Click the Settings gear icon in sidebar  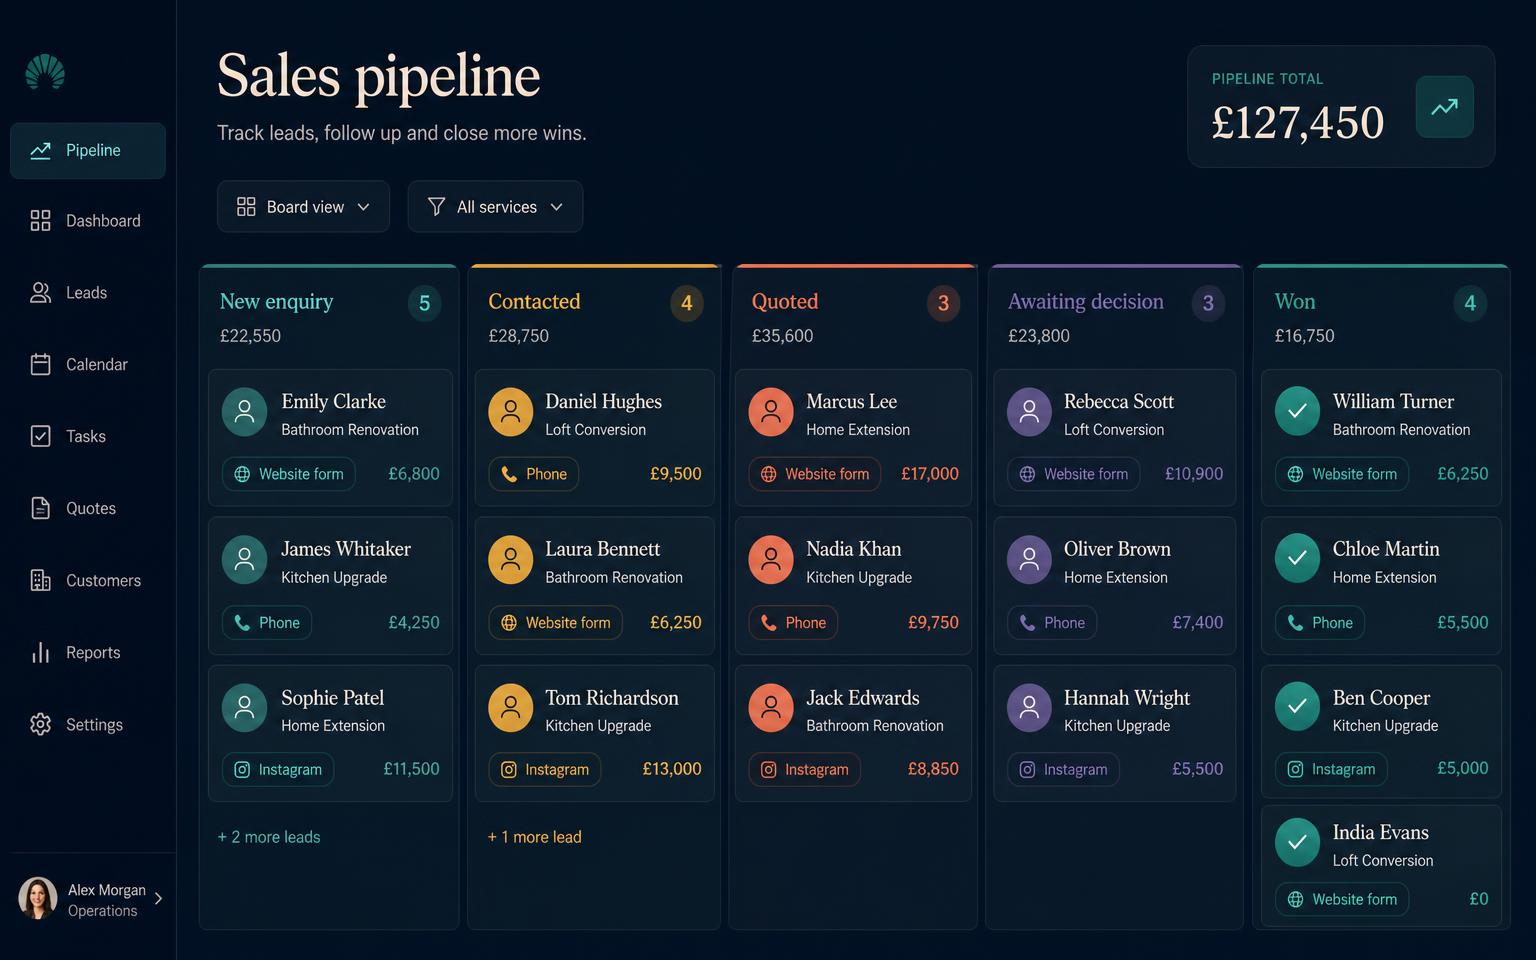[x=40, y=724]
